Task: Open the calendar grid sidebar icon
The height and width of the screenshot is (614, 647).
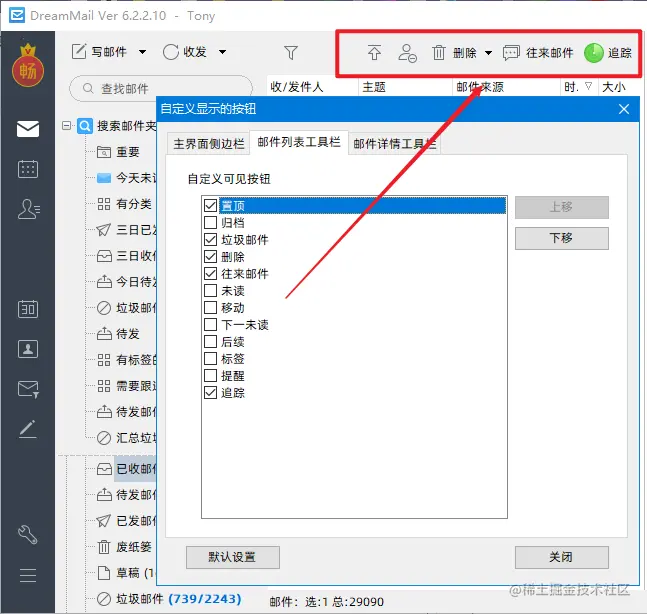Action: pyautogui.click(x=28, y=169)
